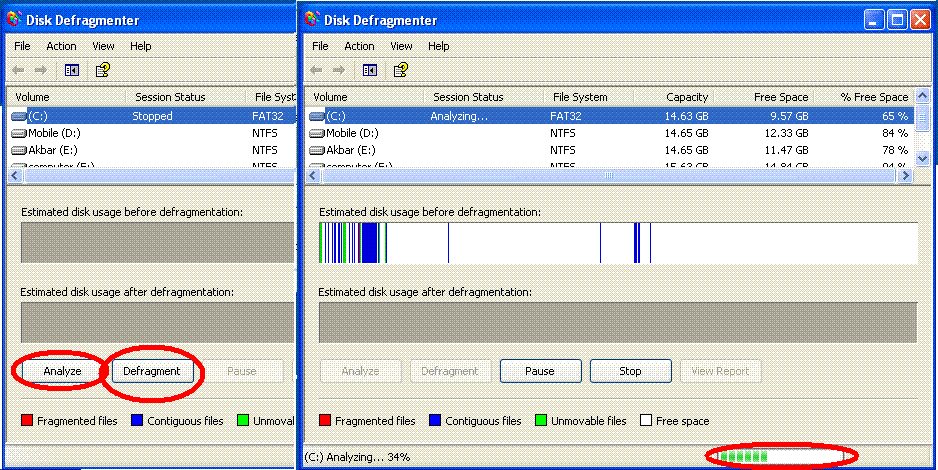
Task: Click blue Contiguous files swatch, right window
Action: point(435,420)
